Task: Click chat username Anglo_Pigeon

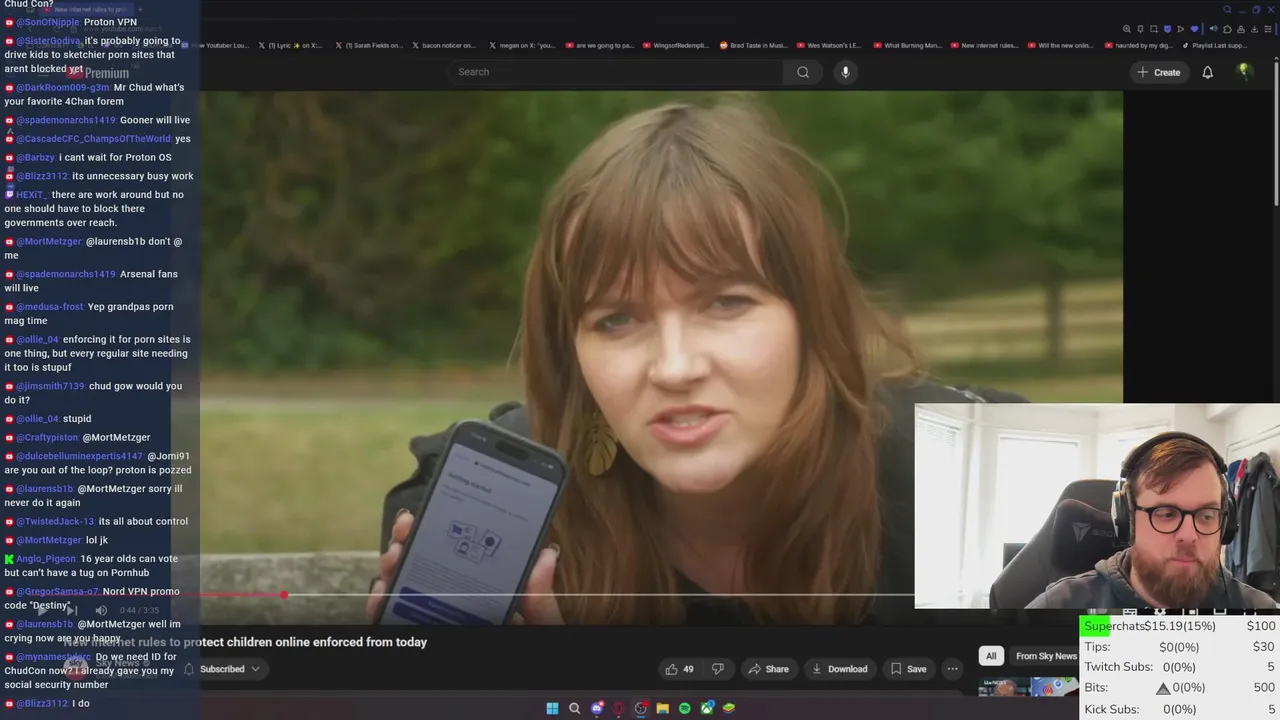Action: pyautogui.click(x=46, y=559)
